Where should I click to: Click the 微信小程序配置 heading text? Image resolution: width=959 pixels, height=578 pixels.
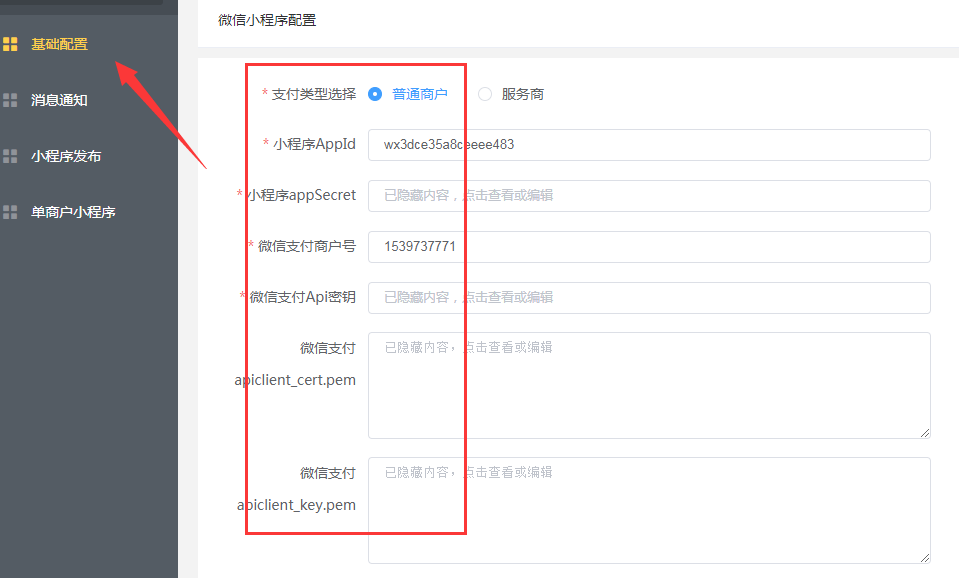[x=267, y=20]
